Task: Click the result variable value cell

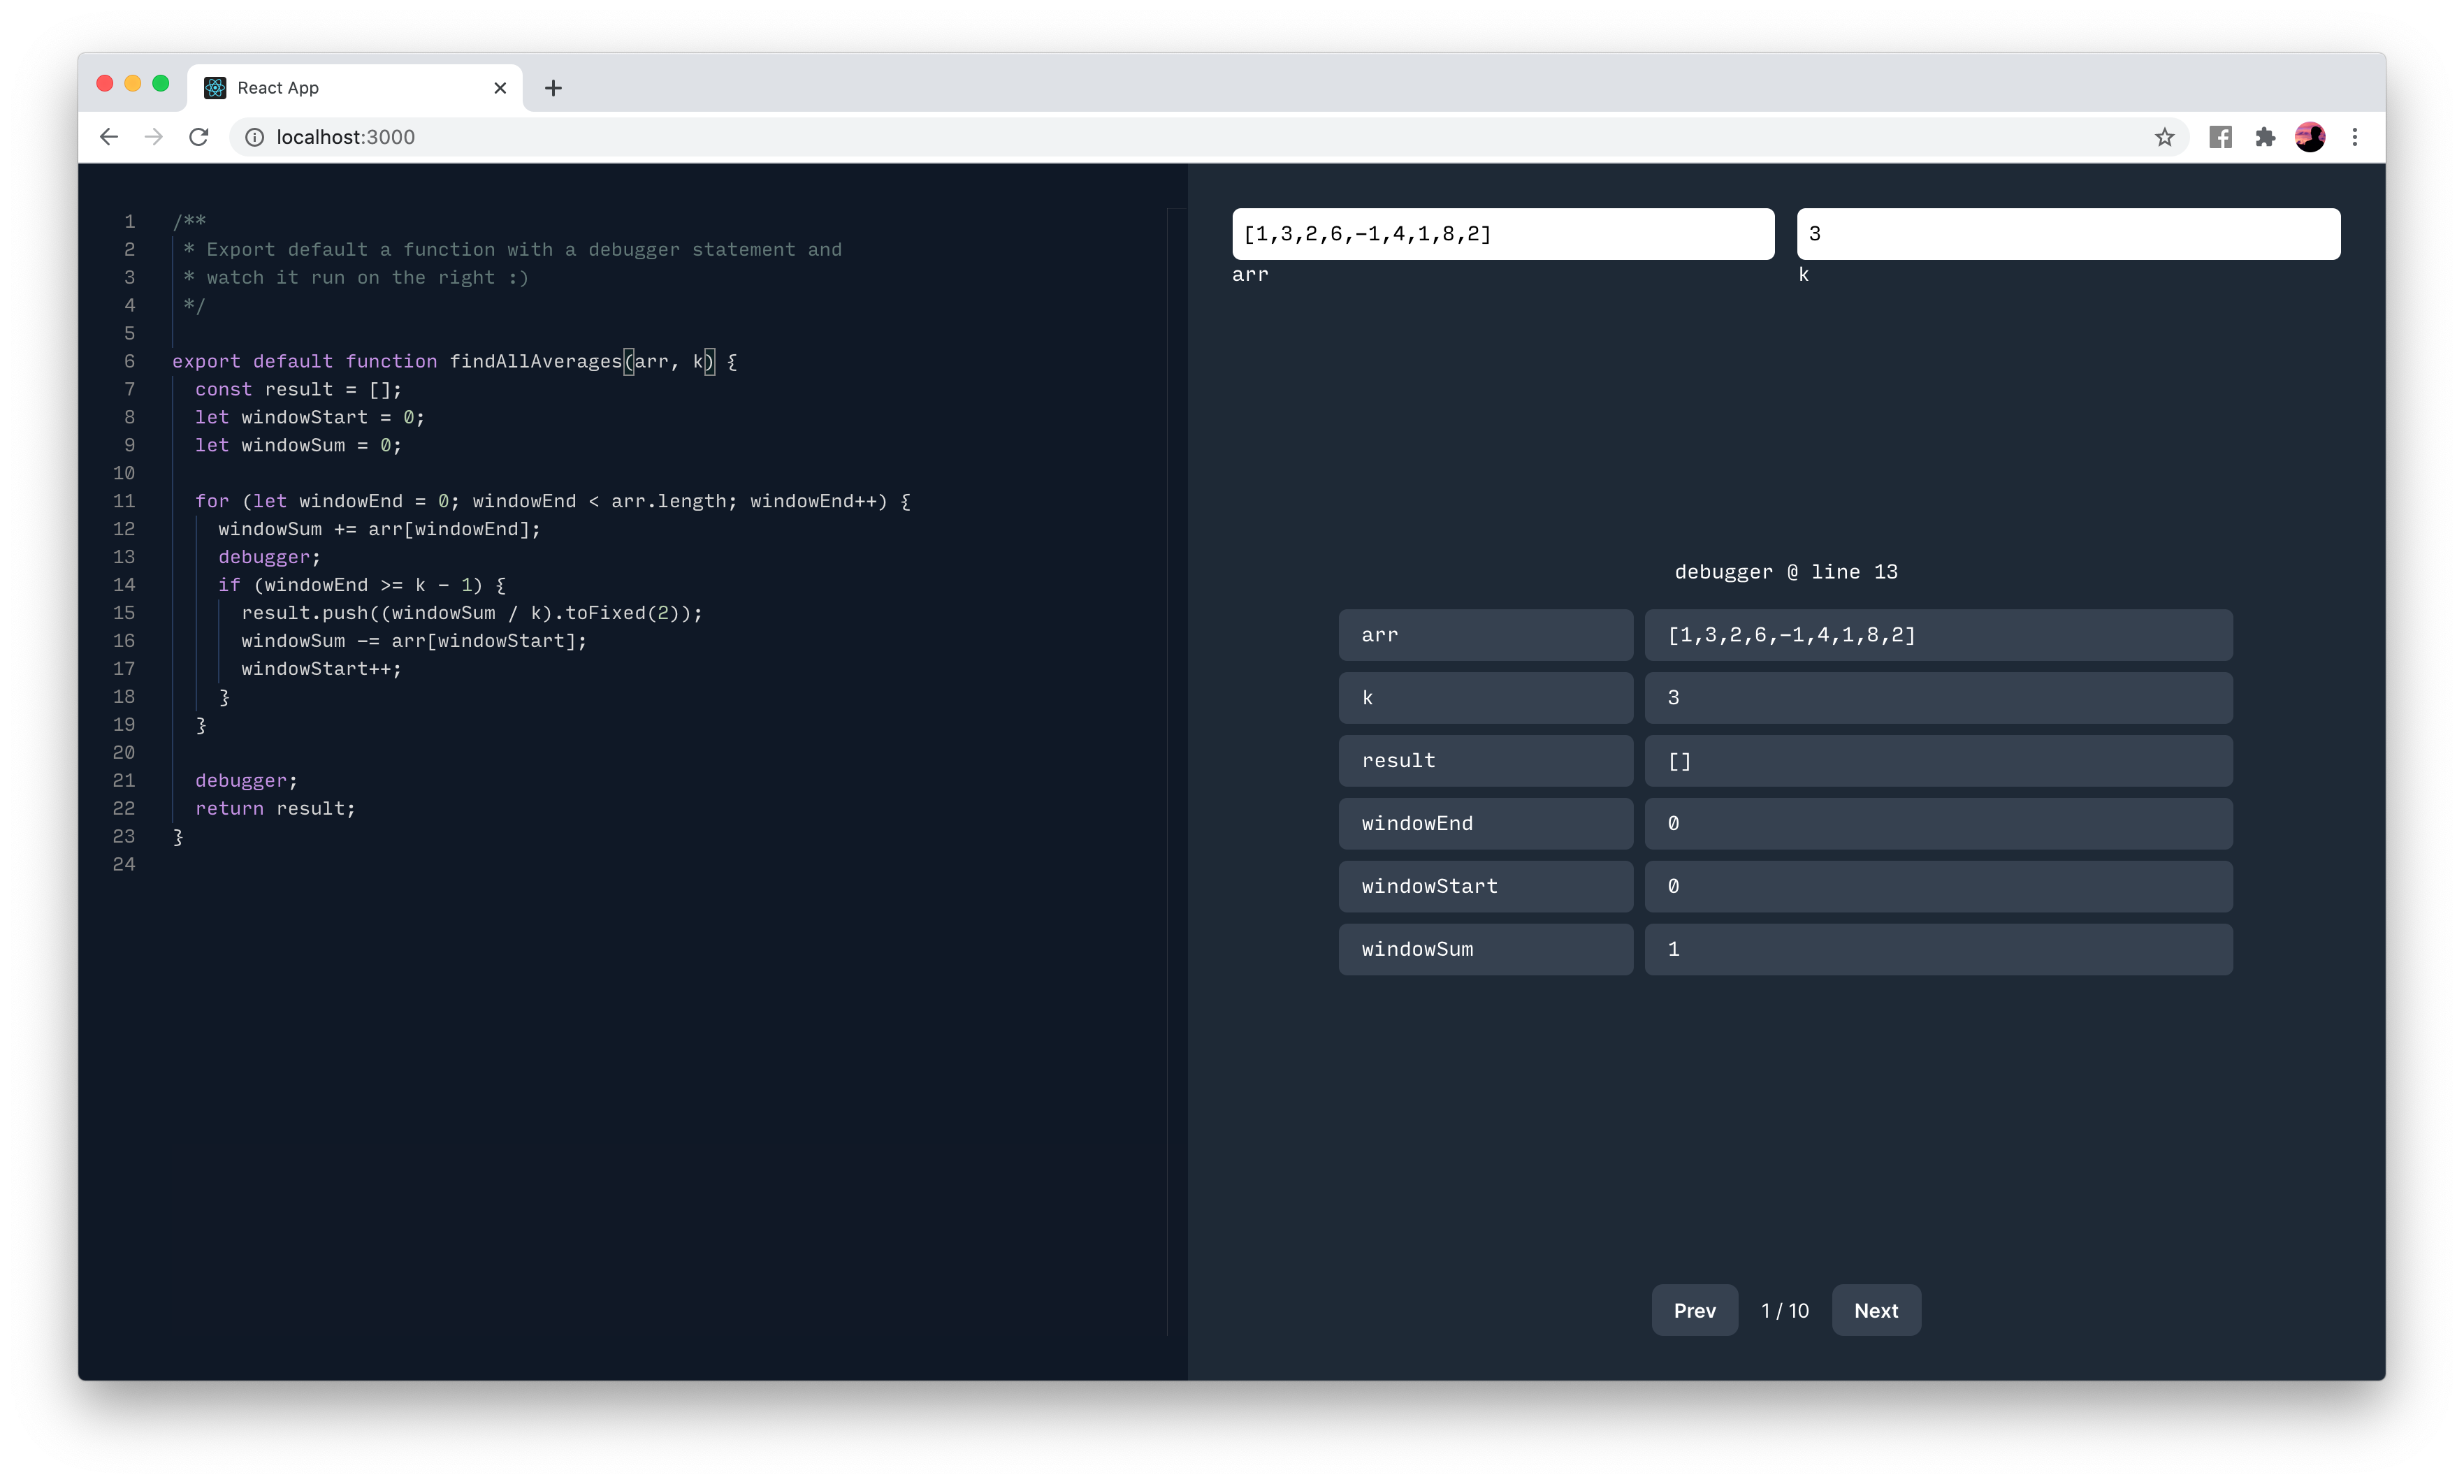Action: (1937, 761)
